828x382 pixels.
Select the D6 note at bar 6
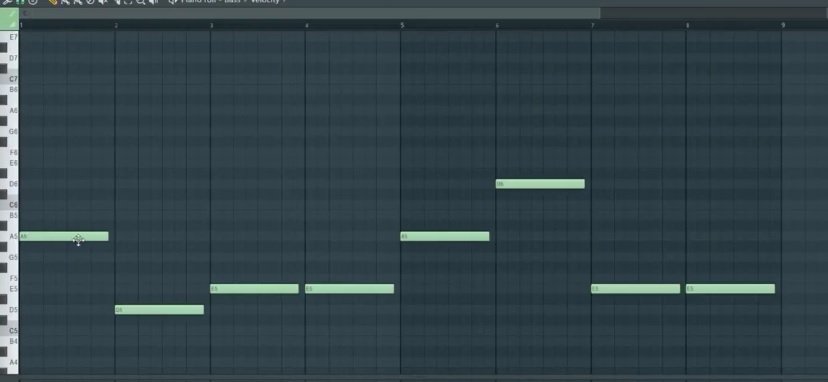coord(540,184)
